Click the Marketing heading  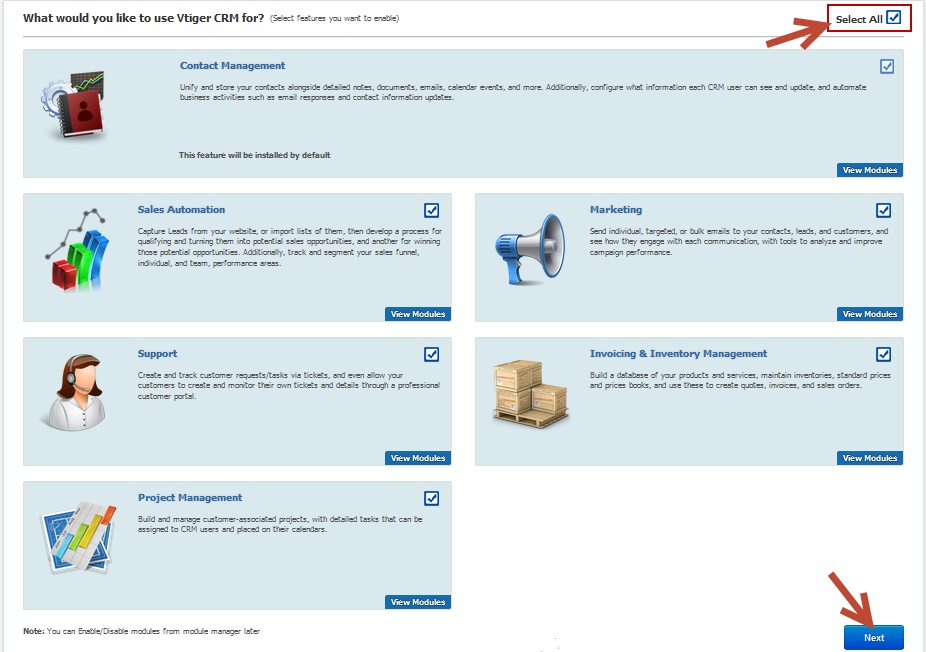click(615, 210)
